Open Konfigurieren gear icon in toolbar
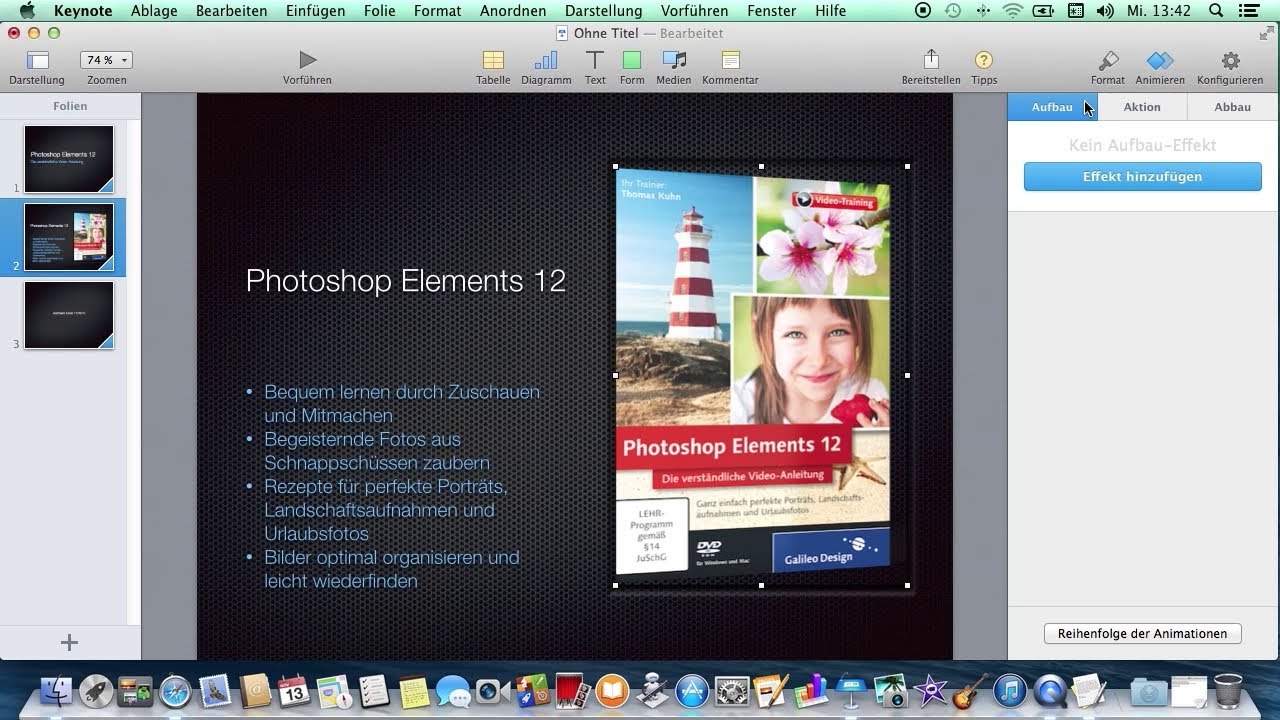This screenshot has width=1280, height=720. pyautogui.click(x=1231, y=61)
